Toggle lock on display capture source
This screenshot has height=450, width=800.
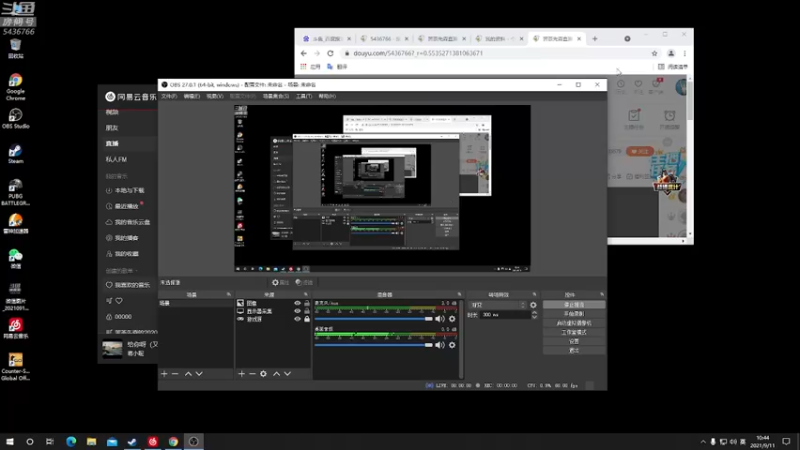coord(307,311)
